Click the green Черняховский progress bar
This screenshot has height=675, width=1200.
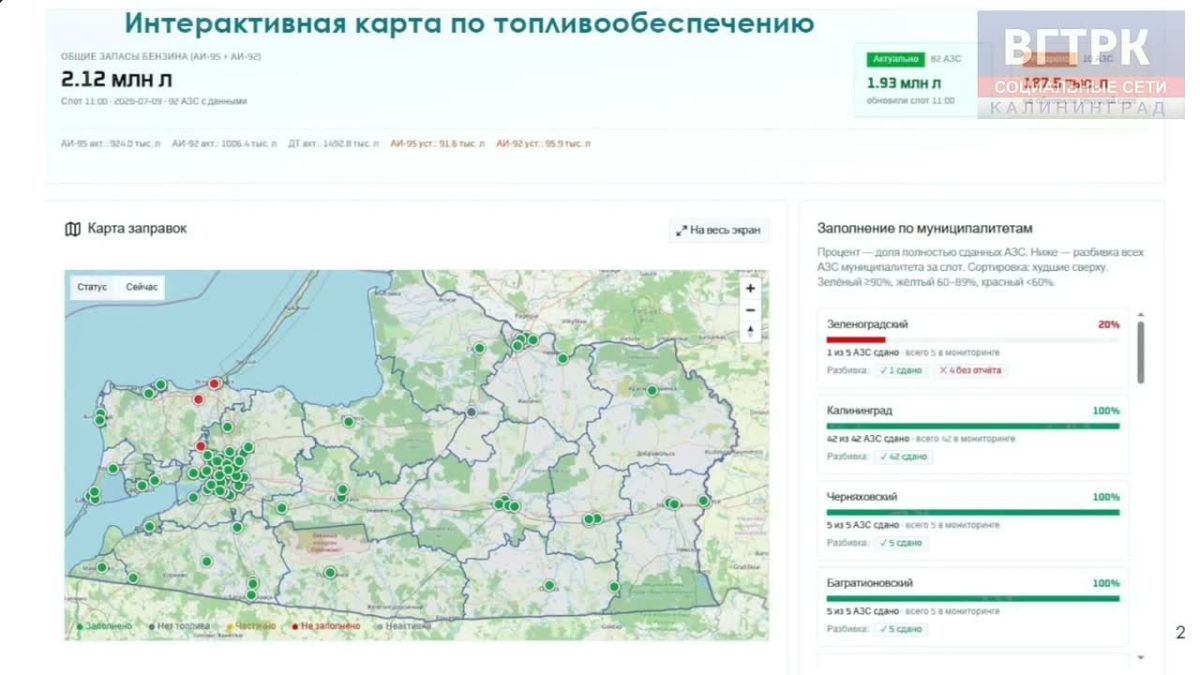tap(973, 512)
